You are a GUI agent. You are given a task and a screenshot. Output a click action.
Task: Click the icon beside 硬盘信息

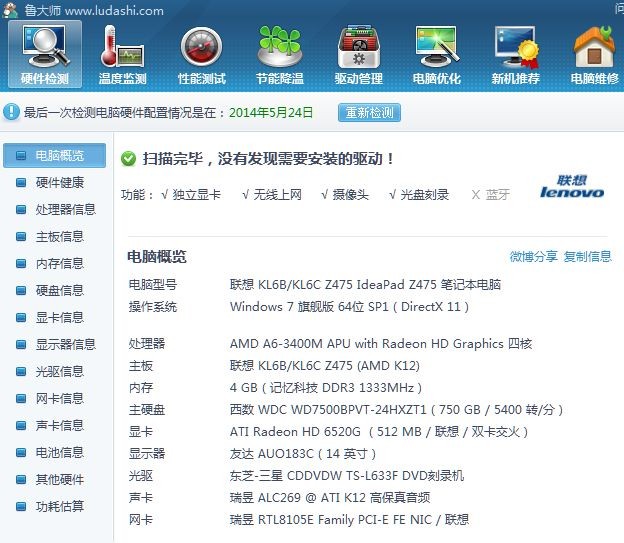(x=21, y=290)
